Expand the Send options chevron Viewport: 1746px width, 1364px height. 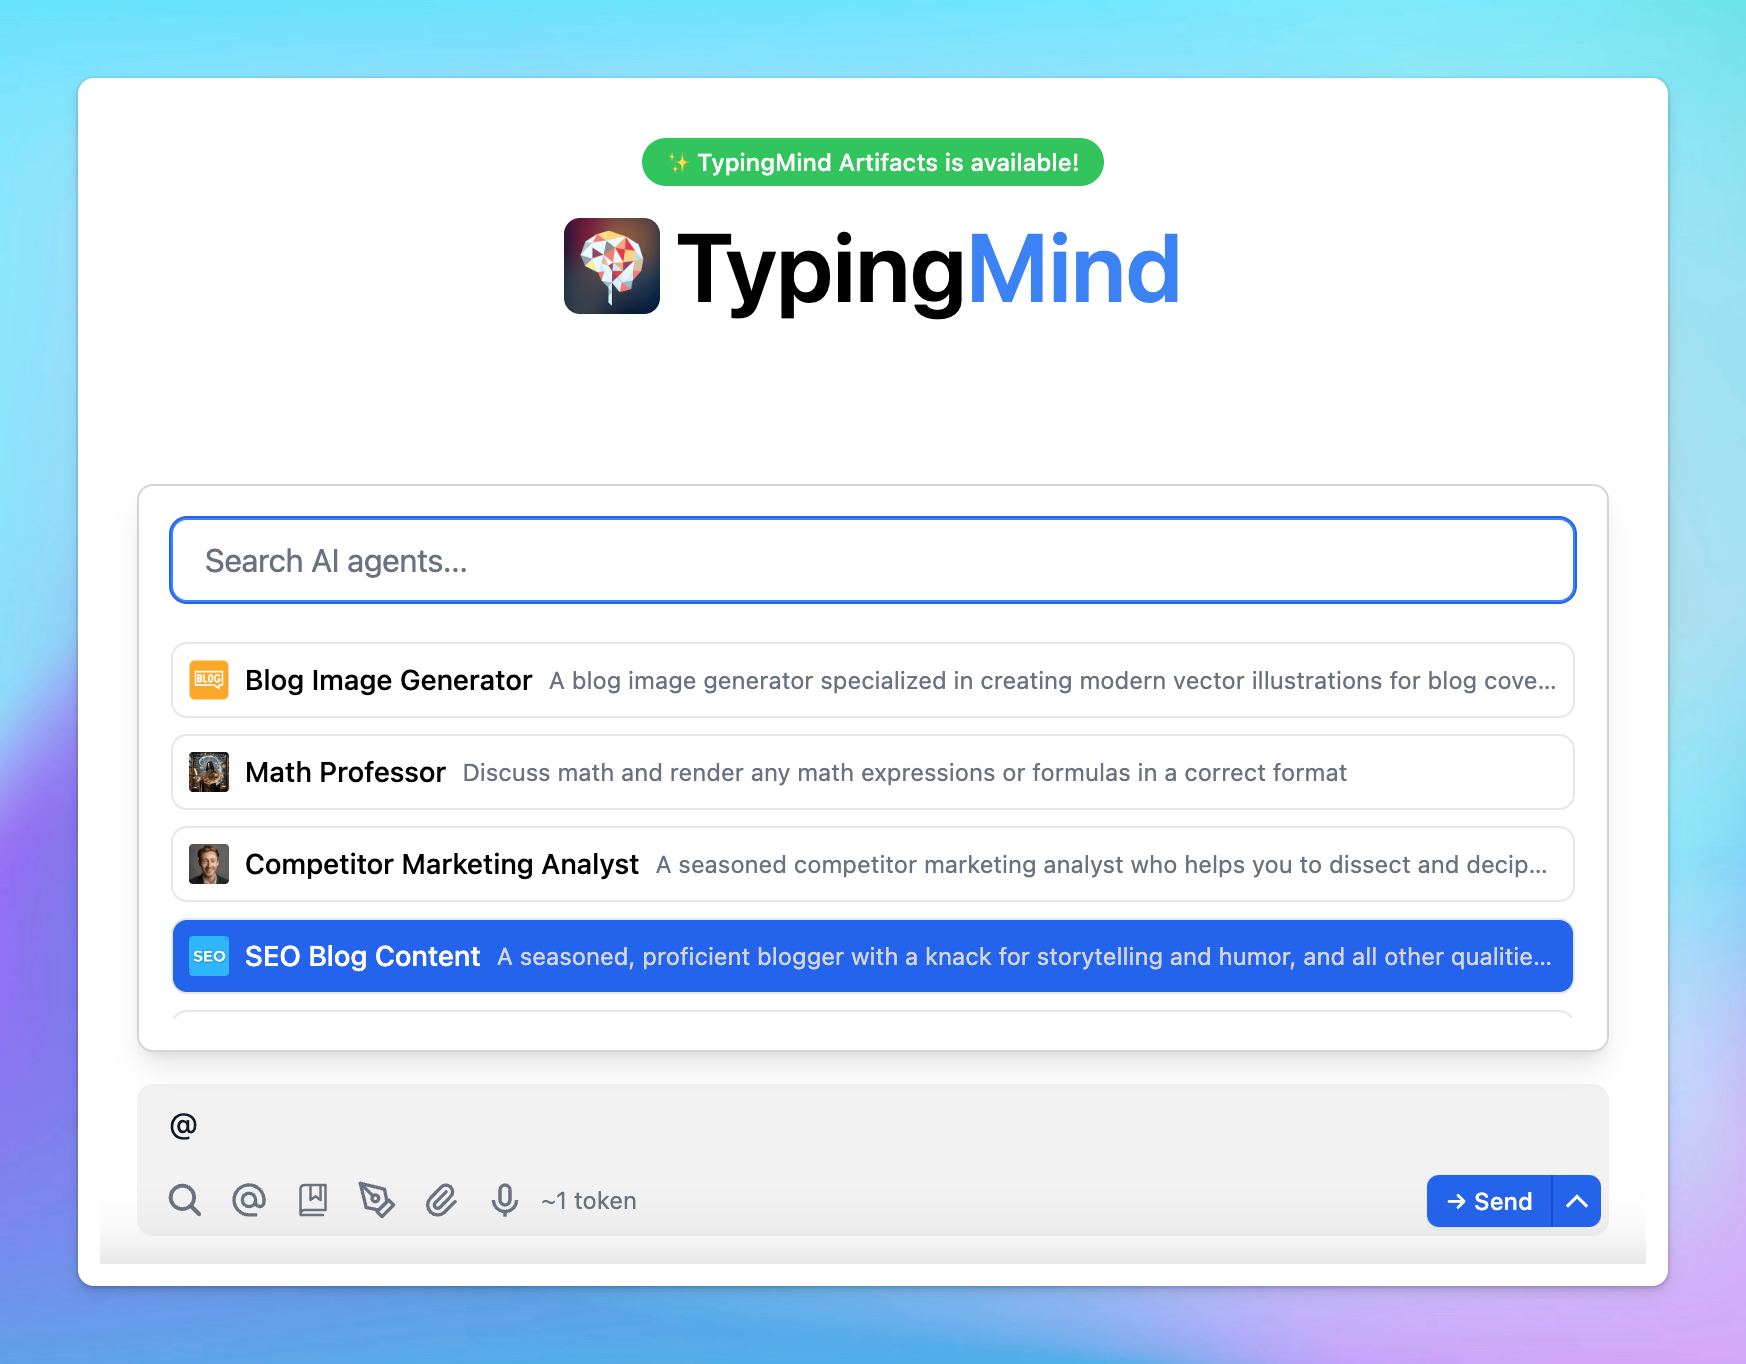tap(1577, 1201)
